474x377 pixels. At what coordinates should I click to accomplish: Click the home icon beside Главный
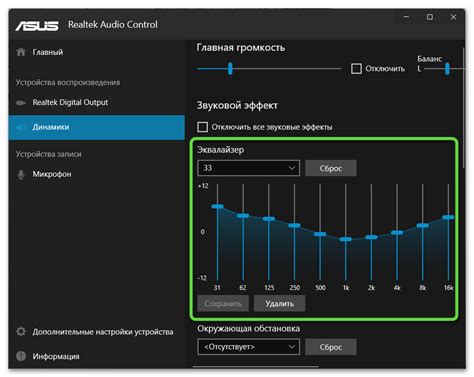tap(21, 52)
